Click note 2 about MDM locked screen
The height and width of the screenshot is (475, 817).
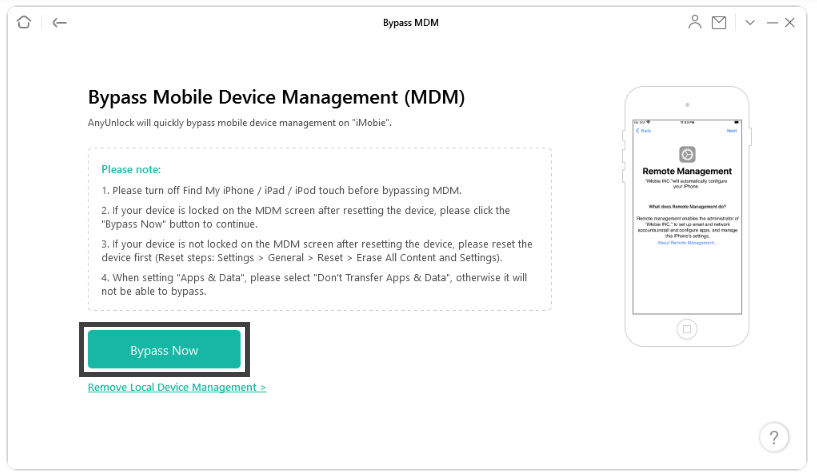point(305,217)
